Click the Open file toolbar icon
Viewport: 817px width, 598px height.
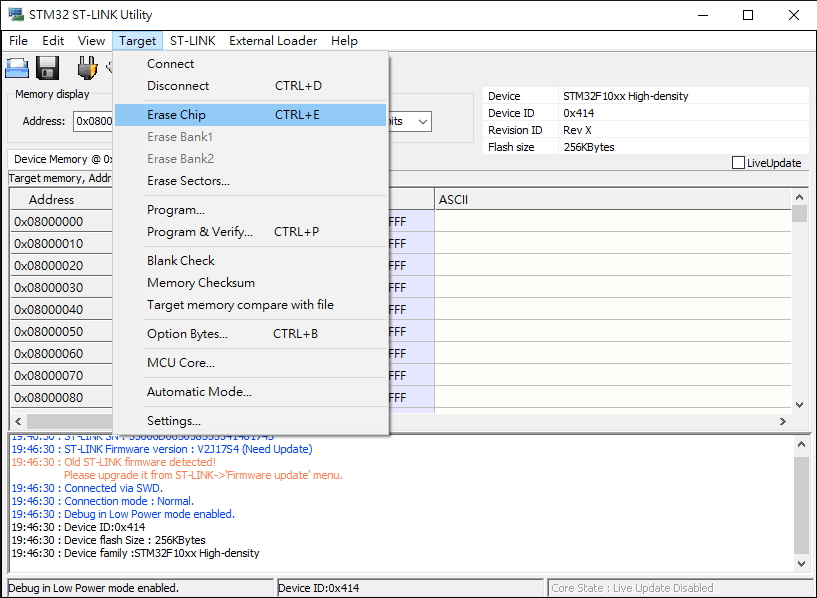[x=17, y=68]
